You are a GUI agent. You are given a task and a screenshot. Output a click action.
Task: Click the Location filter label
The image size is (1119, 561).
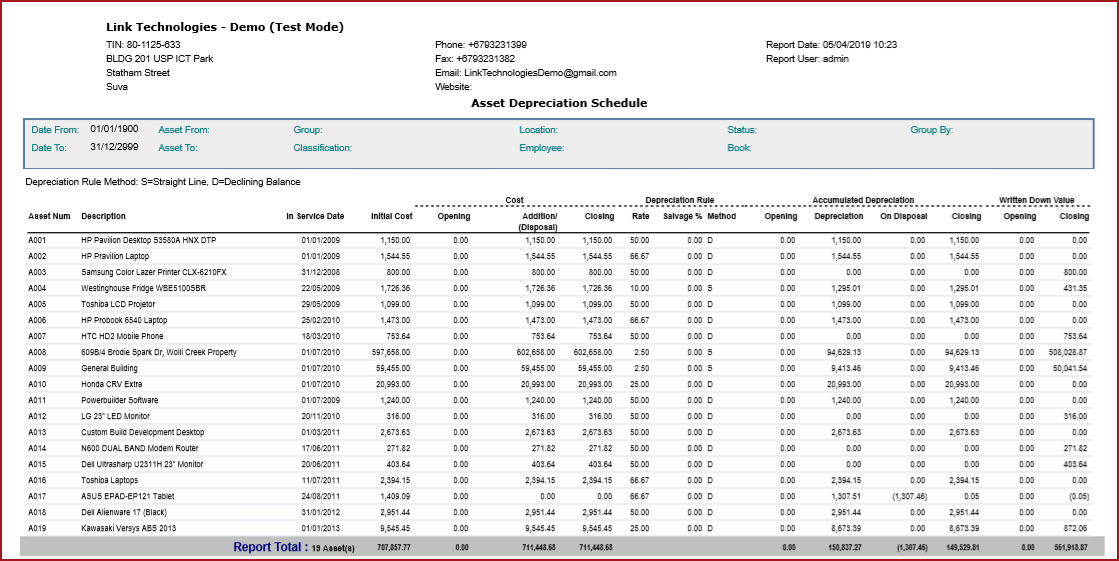(538, 130)
